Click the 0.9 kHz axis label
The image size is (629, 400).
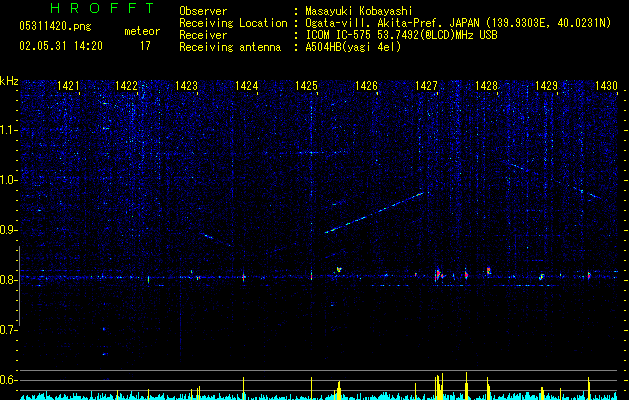(8, 230)
